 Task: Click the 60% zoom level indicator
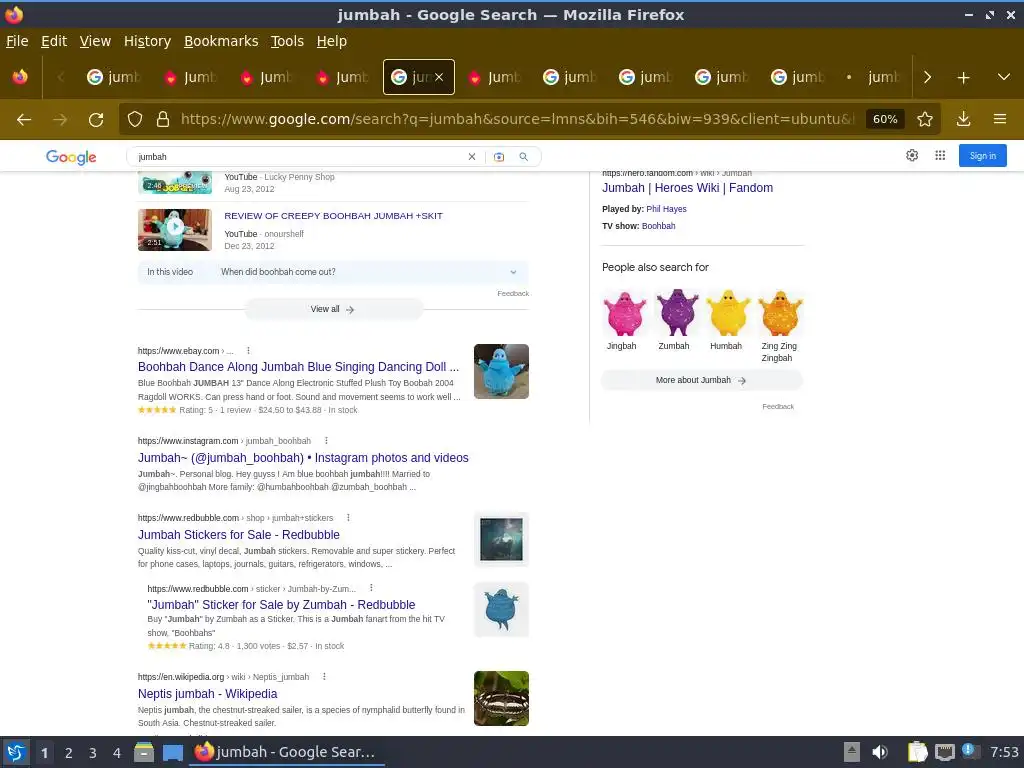pyautogui.click(x=885, y=119)
